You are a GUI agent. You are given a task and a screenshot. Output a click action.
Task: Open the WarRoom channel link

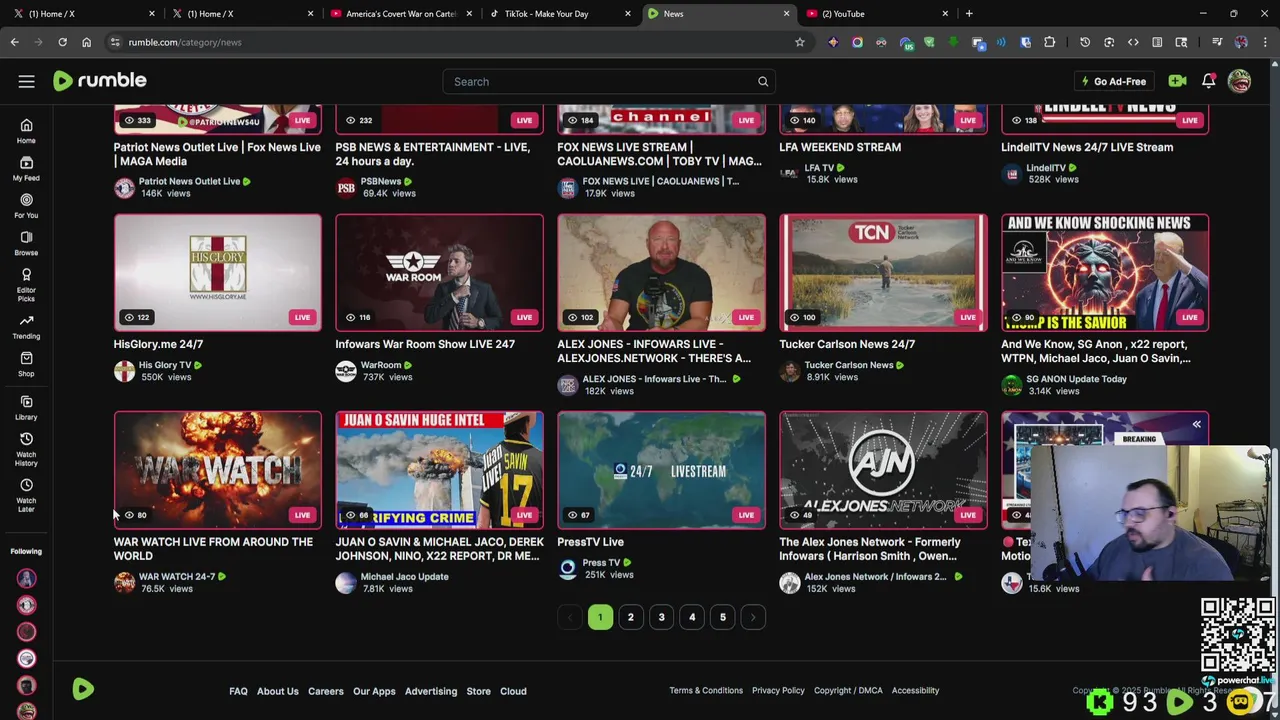pyautogui.click(x=381, y=365)
